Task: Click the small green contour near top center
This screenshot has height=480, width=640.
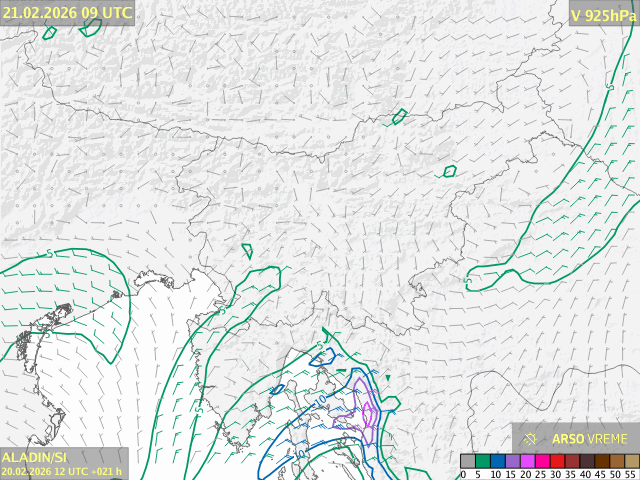Action: pos(400,116)
